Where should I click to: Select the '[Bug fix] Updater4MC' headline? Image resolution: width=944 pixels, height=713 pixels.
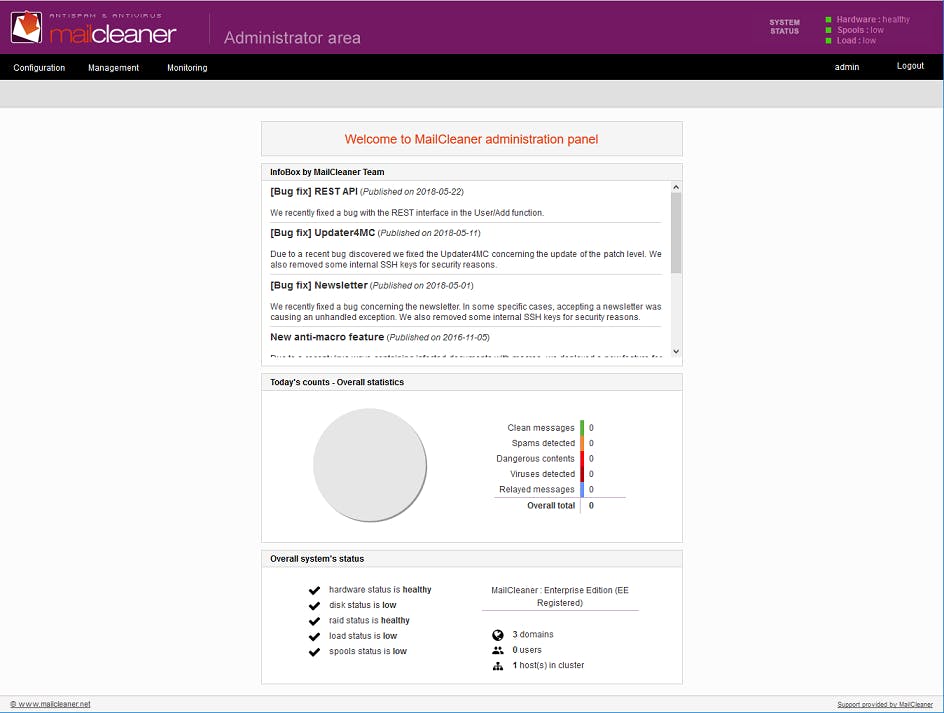[323, 232]
